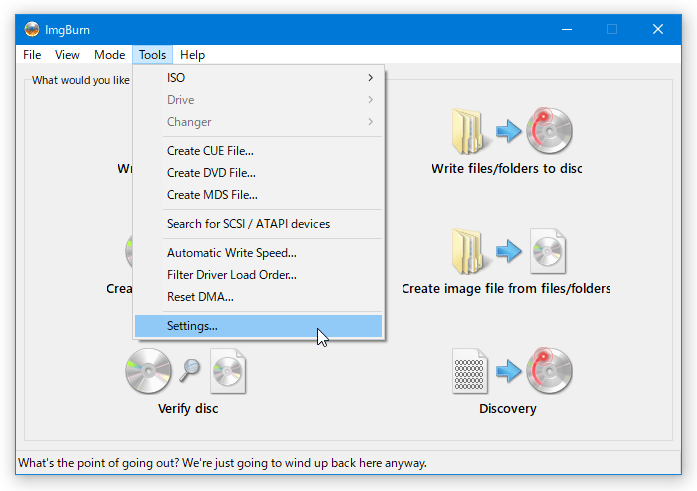
Task: Click the status bar quote text
Action: (222, 463)
